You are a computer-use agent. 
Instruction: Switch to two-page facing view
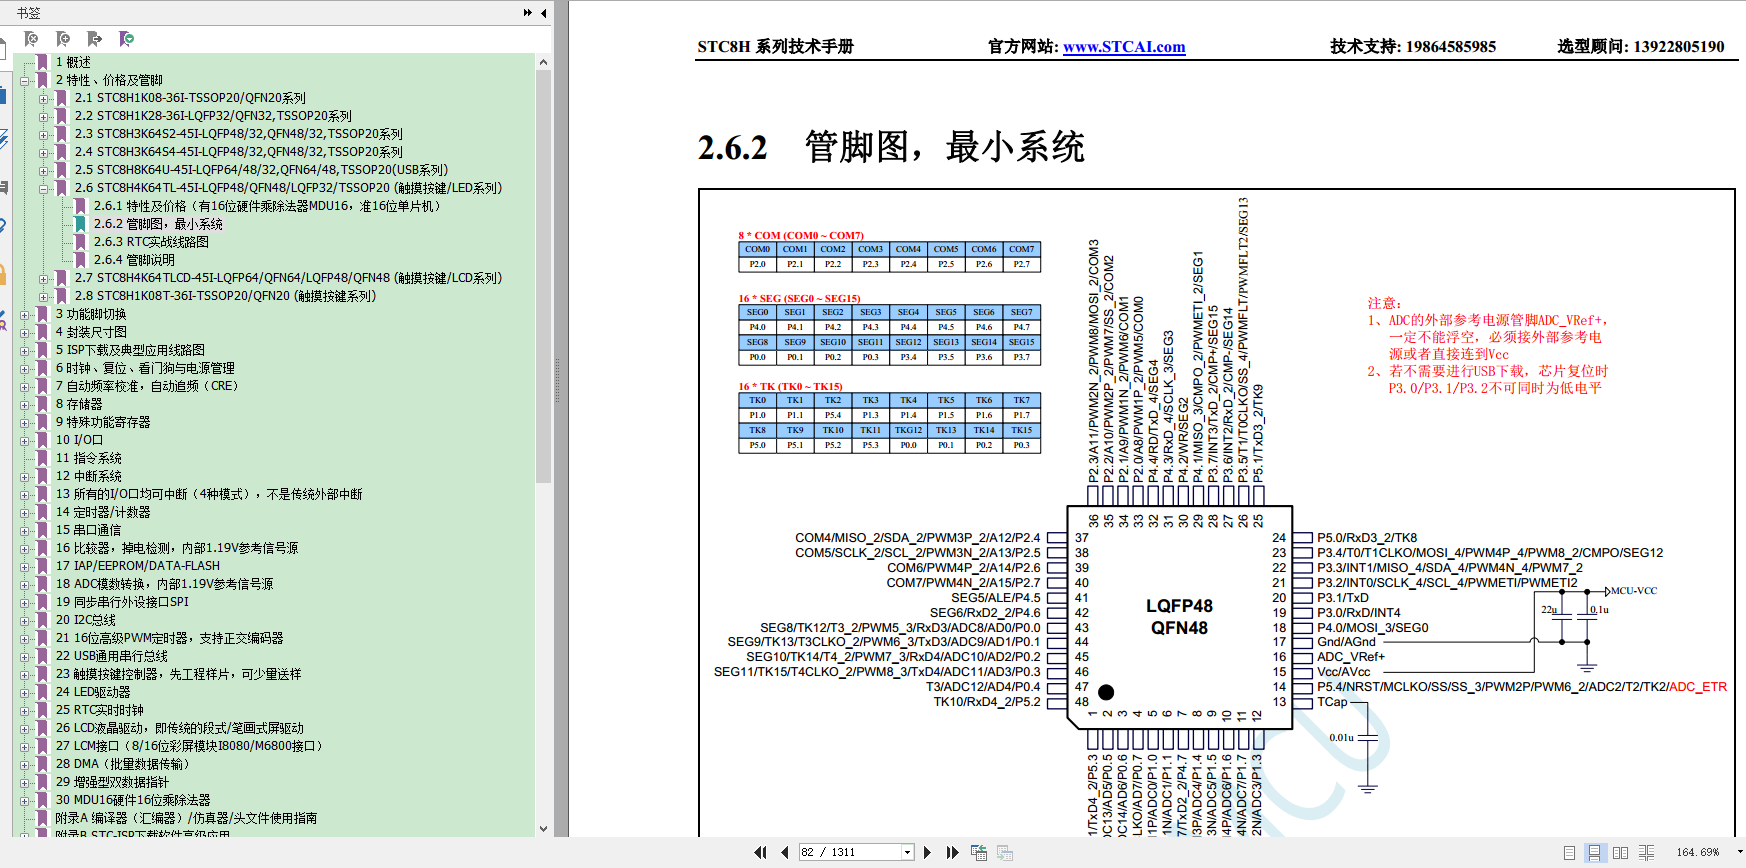point(1621,853)
